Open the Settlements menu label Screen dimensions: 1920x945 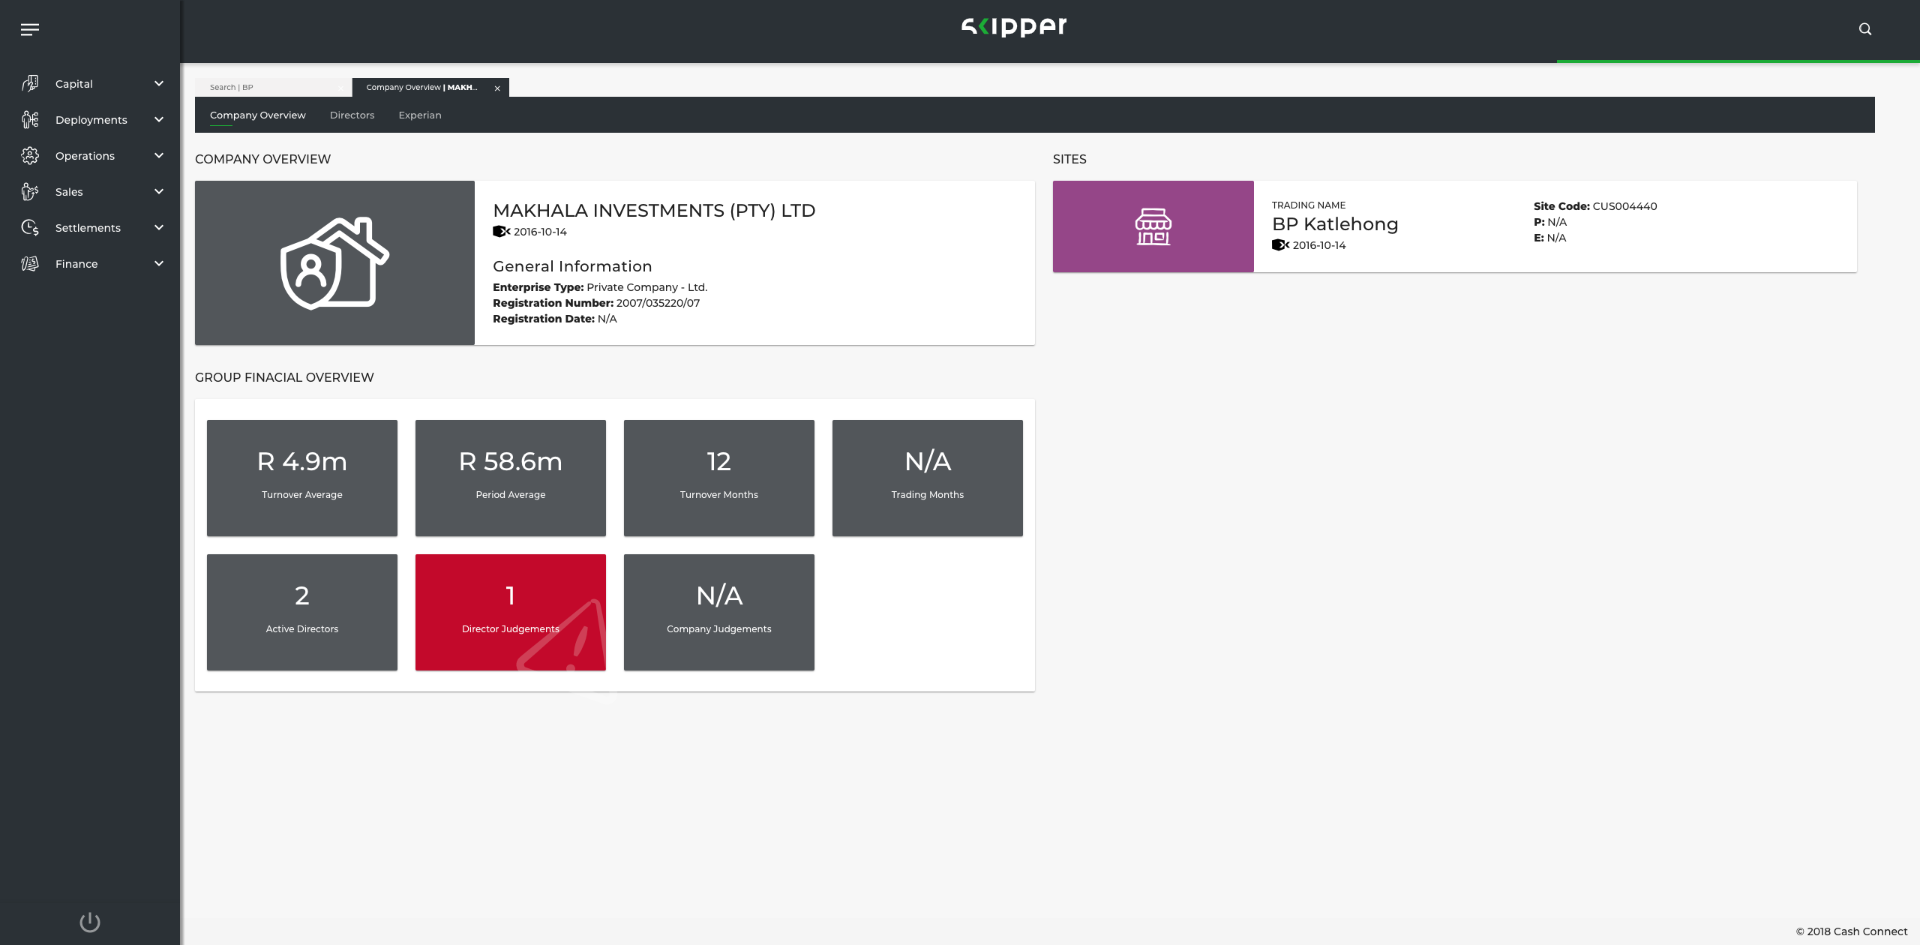coord(88,228)
